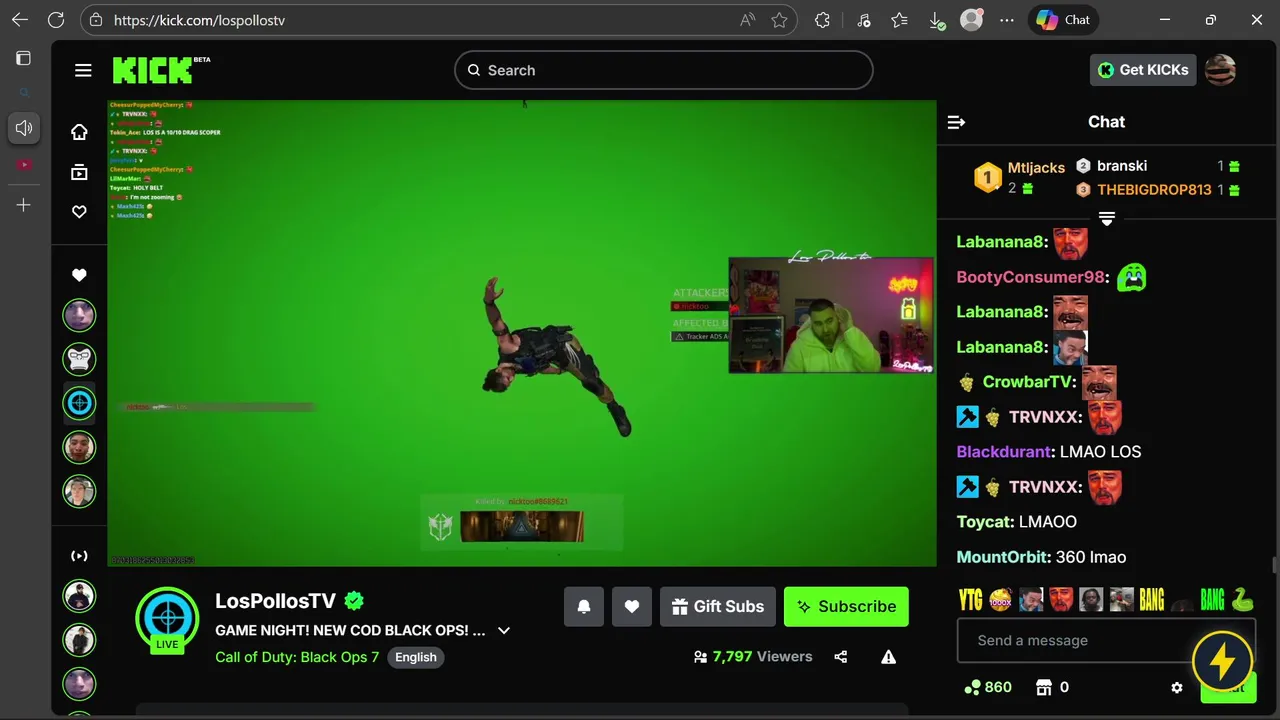
Task: Report the stream using the warning icon
Action: point(888,657)
